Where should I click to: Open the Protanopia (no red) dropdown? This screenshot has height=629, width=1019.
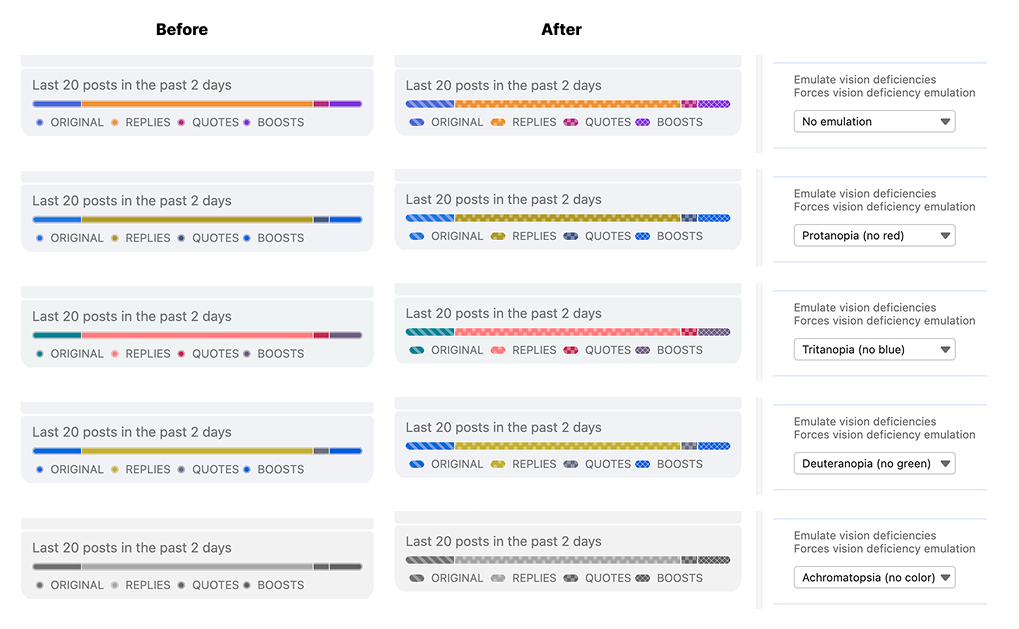(x=874, y=236)
